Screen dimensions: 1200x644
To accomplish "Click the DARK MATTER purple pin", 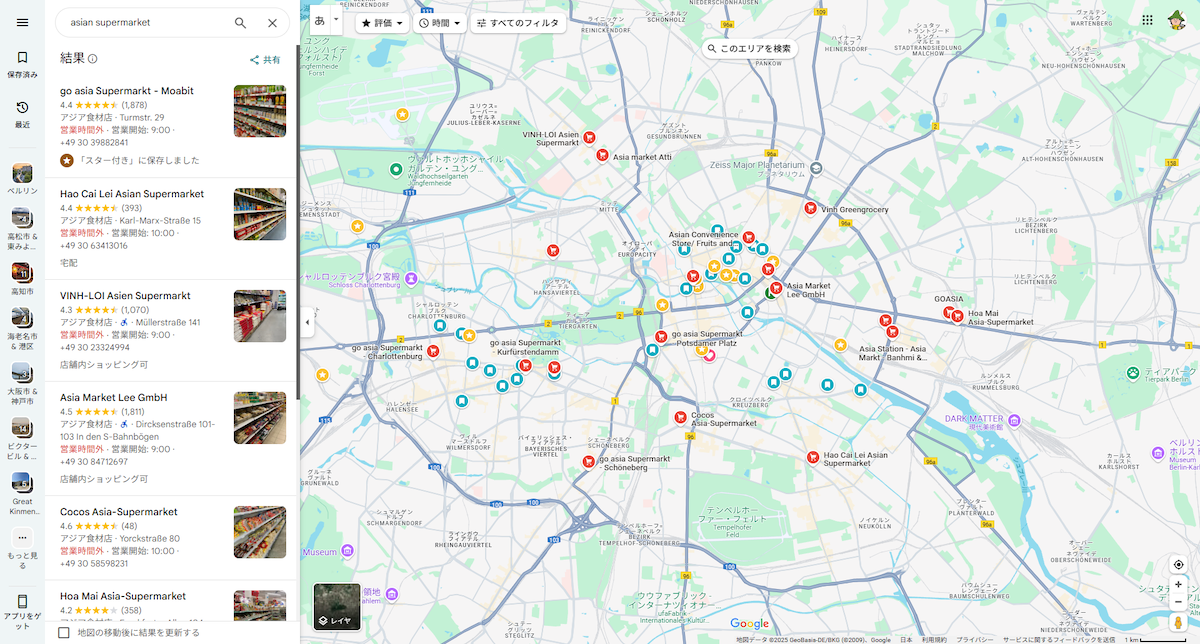I will coord(1015,420).
